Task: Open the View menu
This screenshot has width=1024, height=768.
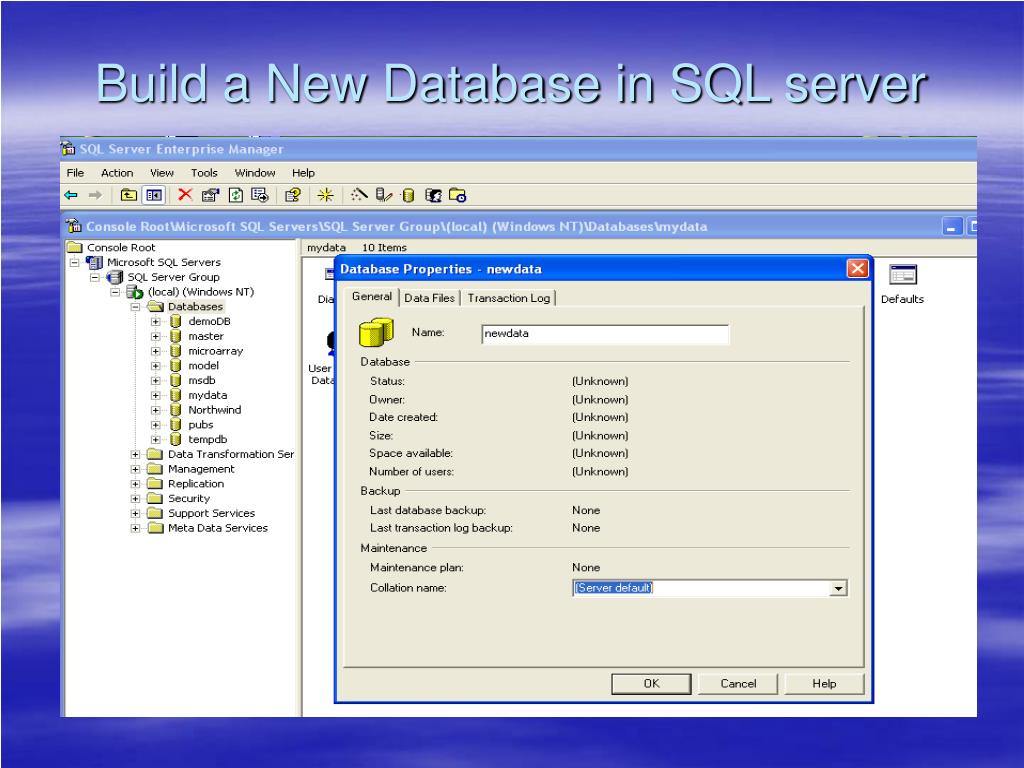Action: (161, 172)
